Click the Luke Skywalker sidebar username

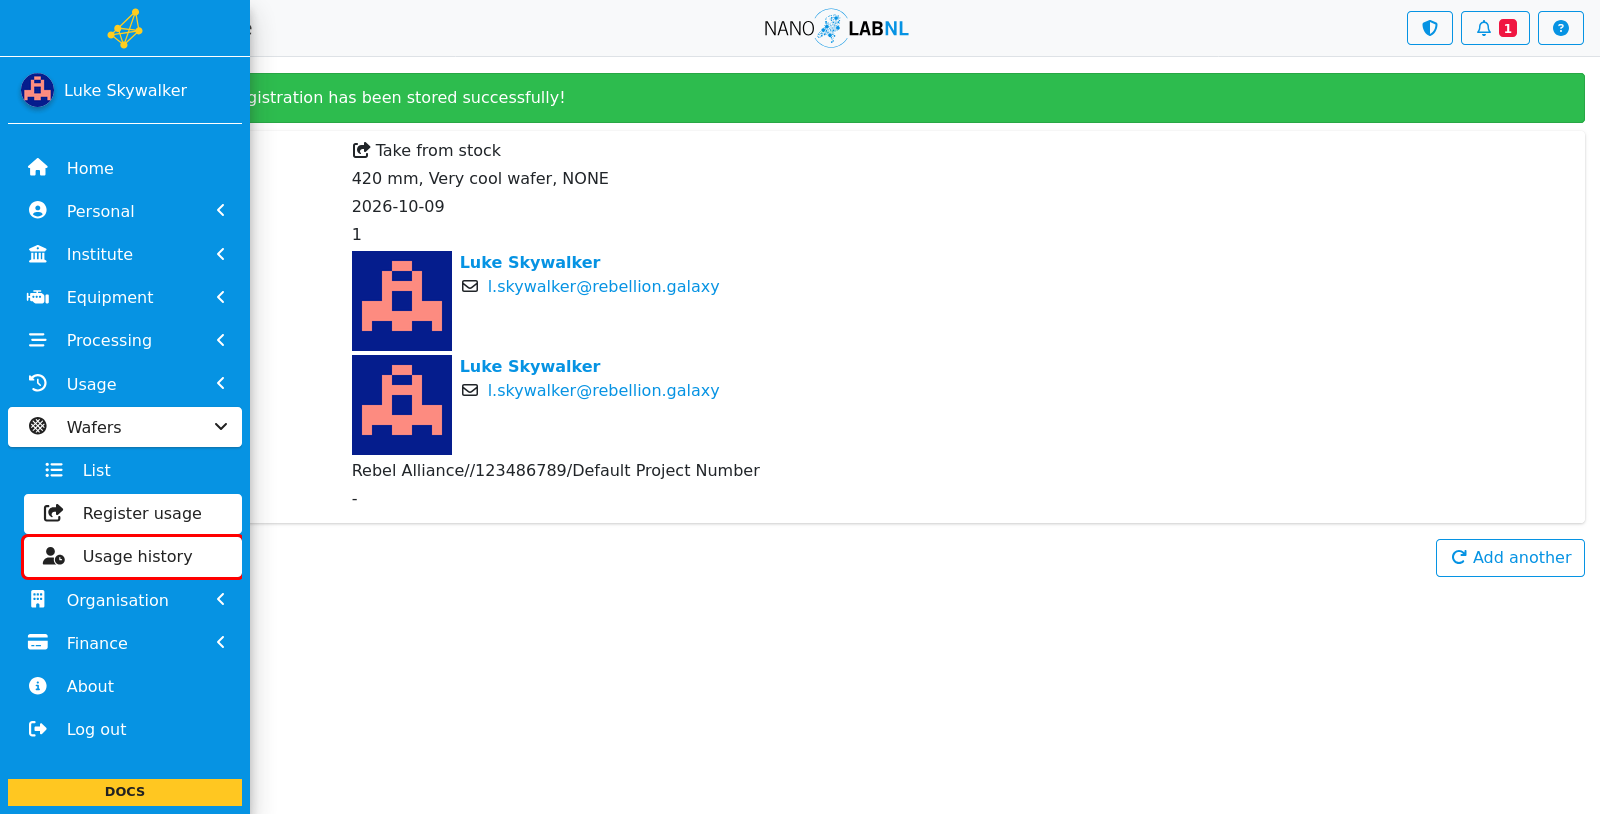coord(125,90)
